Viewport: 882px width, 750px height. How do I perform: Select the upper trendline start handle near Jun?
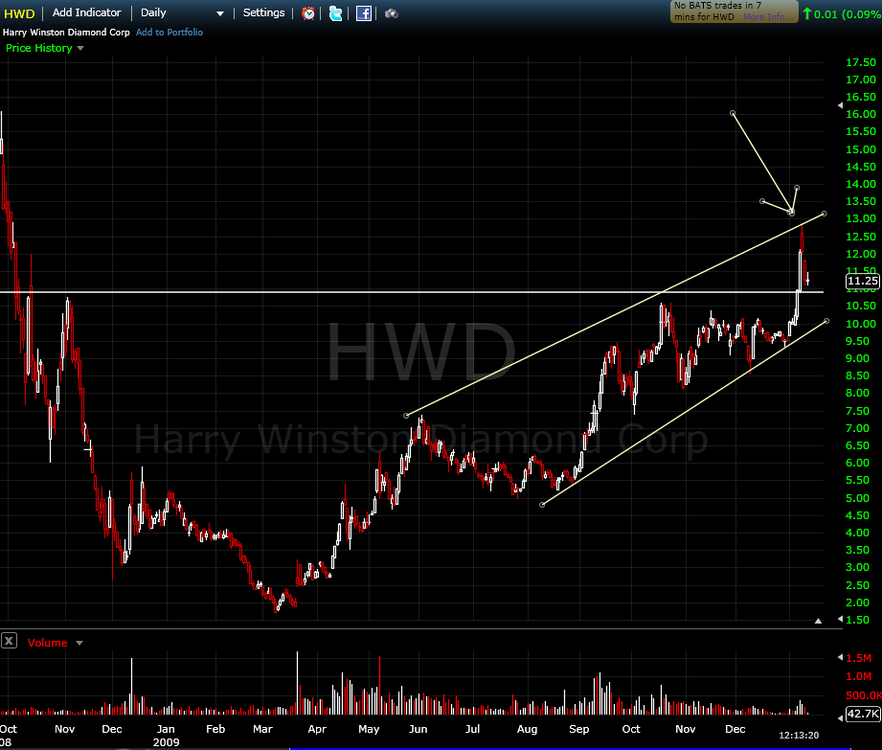406,416
